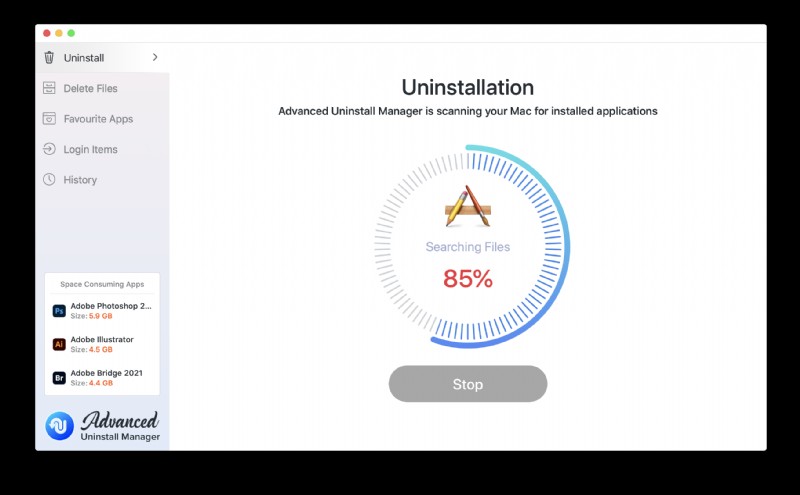Image resolution: width=800 pixels, height=495 pixels.
Task: Click the History clock icon
Action: (x=49, y=180)
